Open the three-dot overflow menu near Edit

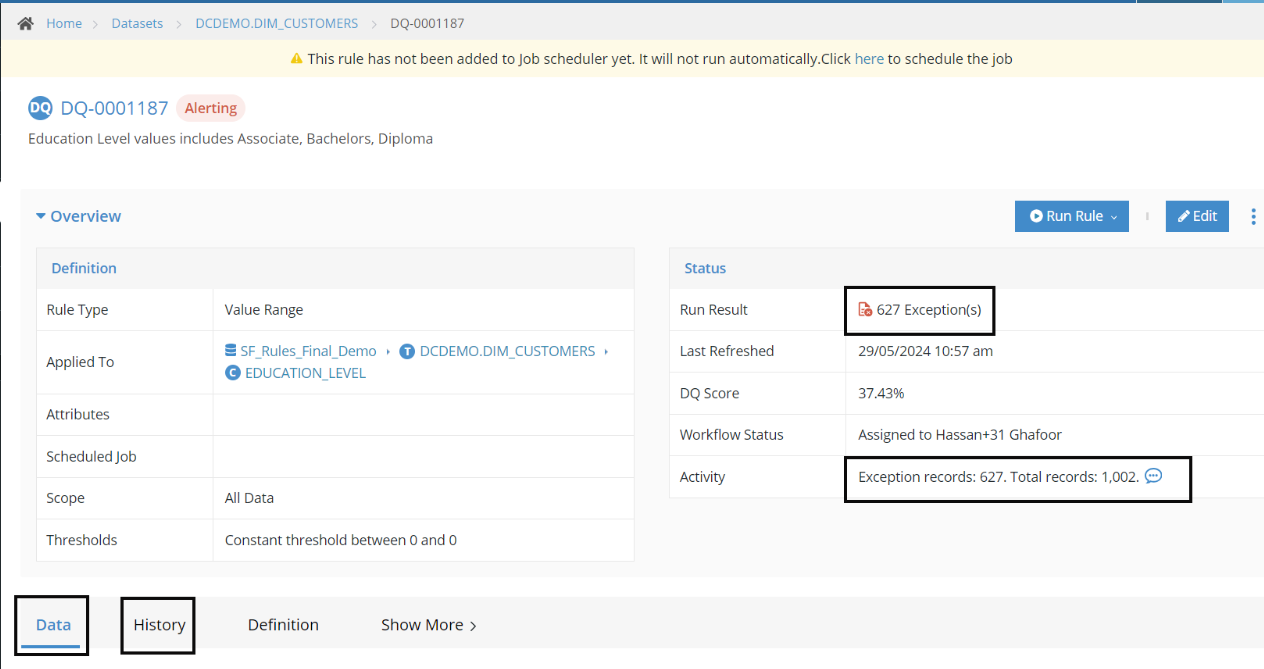(1253, 216)
